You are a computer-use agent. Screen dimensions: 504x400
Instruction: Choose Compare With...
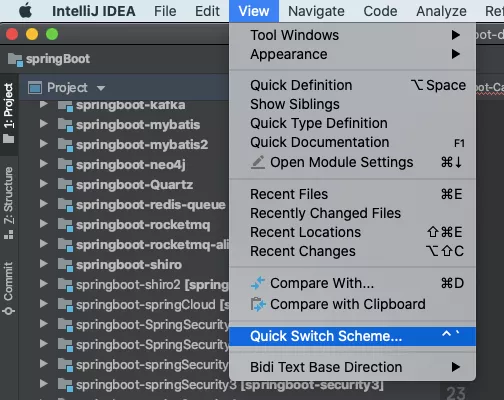point(352,283)
